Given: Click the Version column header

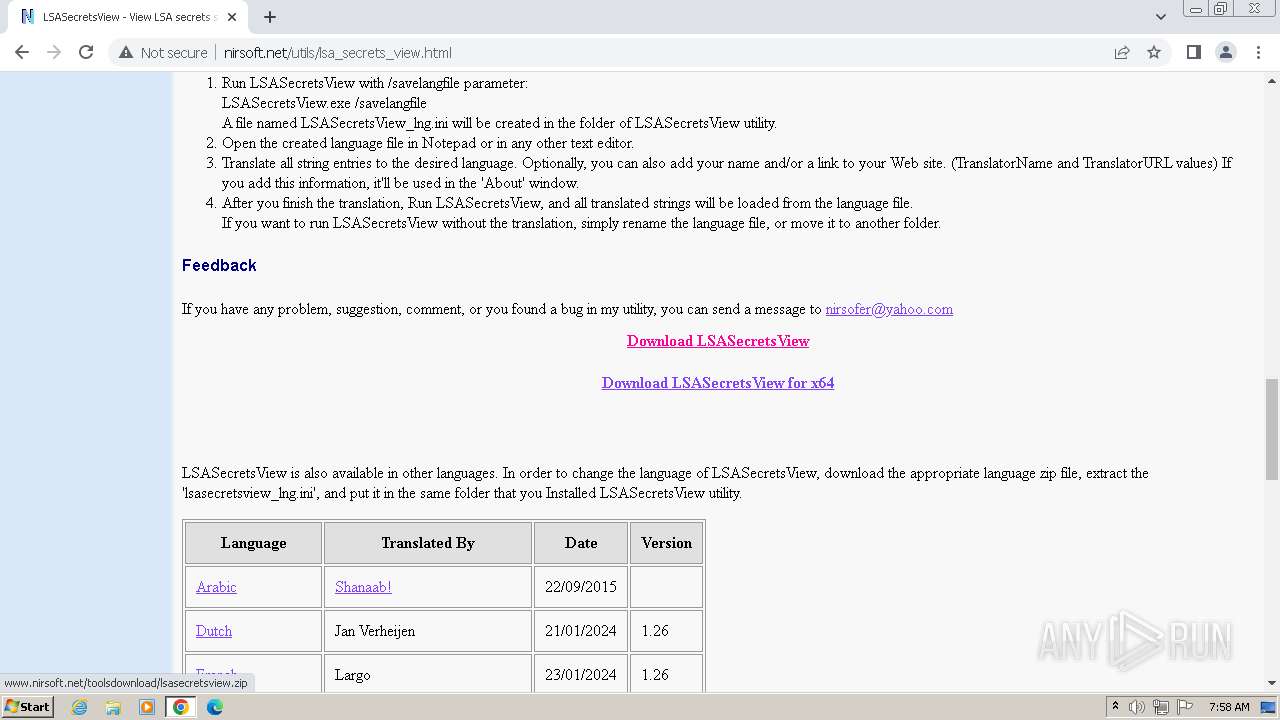Looking at the screenshot, I should [667, 543].
